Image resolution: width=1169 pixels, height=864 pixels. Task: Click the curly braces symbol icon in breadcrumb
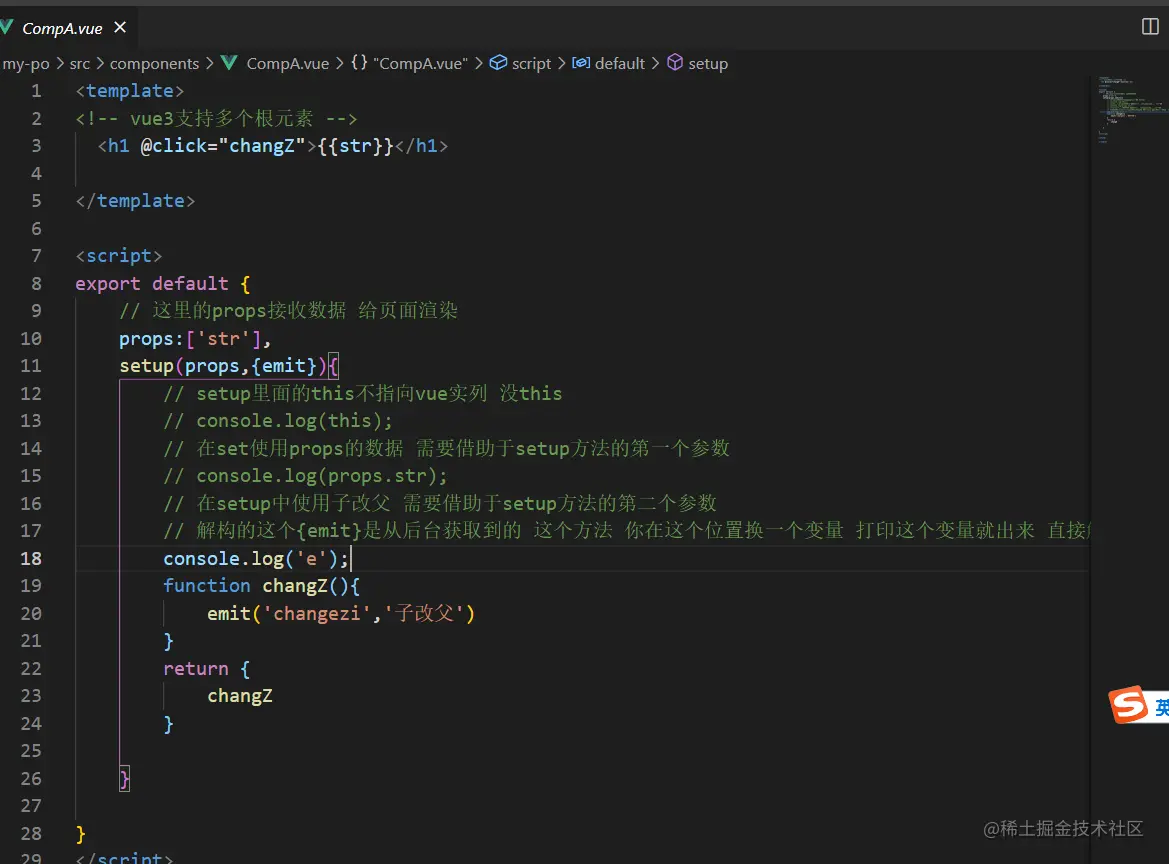pyautogui.click(x=359, y=63)
